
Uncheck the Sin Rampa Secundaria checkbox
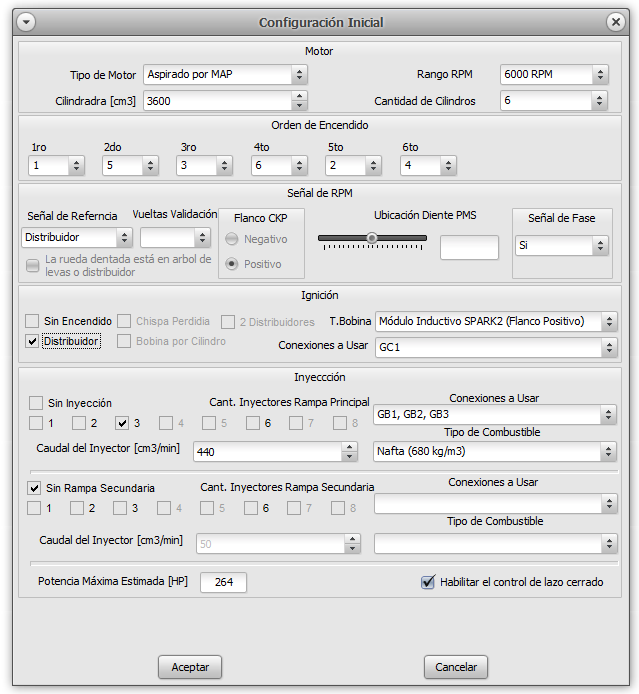pos(34,488)
